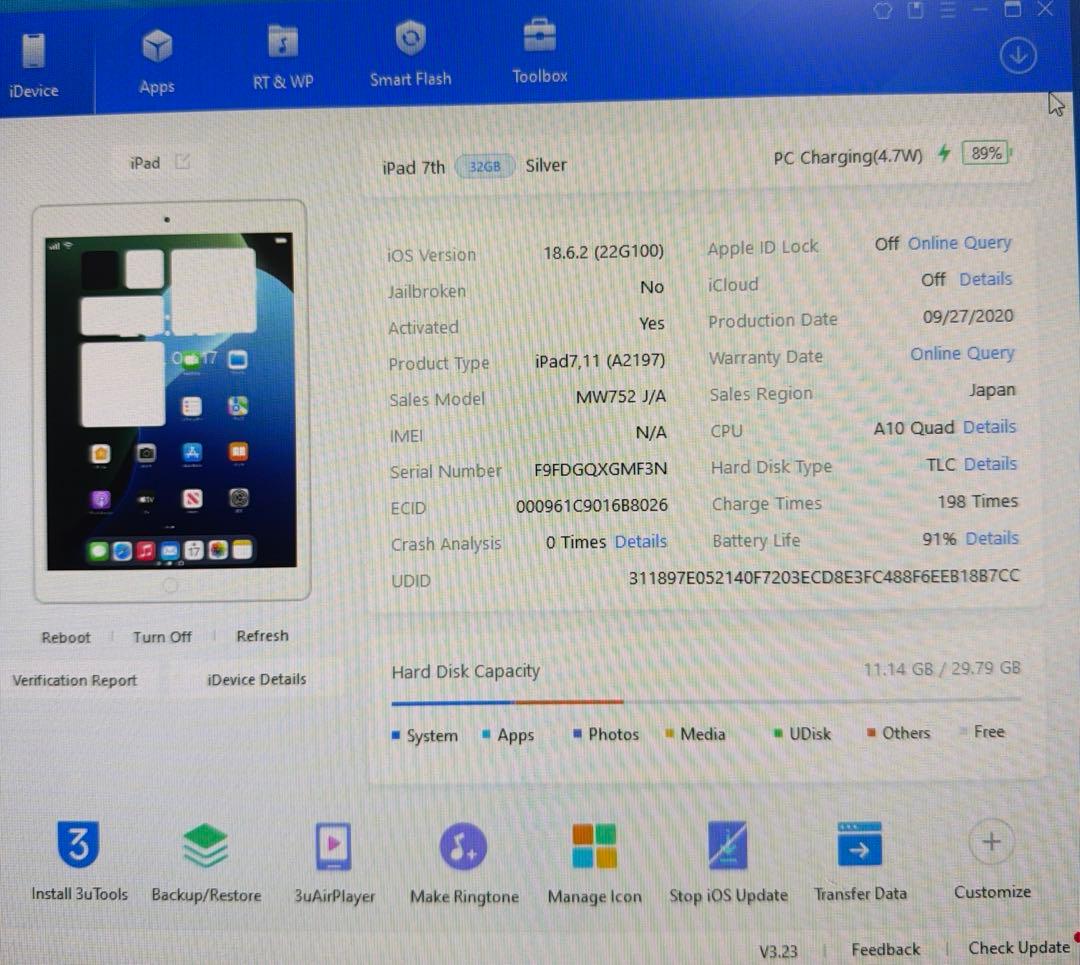Screen dimensions: 1080x965
Task: Click the iPad screen thumbnail preview
Action: (168, 400)
